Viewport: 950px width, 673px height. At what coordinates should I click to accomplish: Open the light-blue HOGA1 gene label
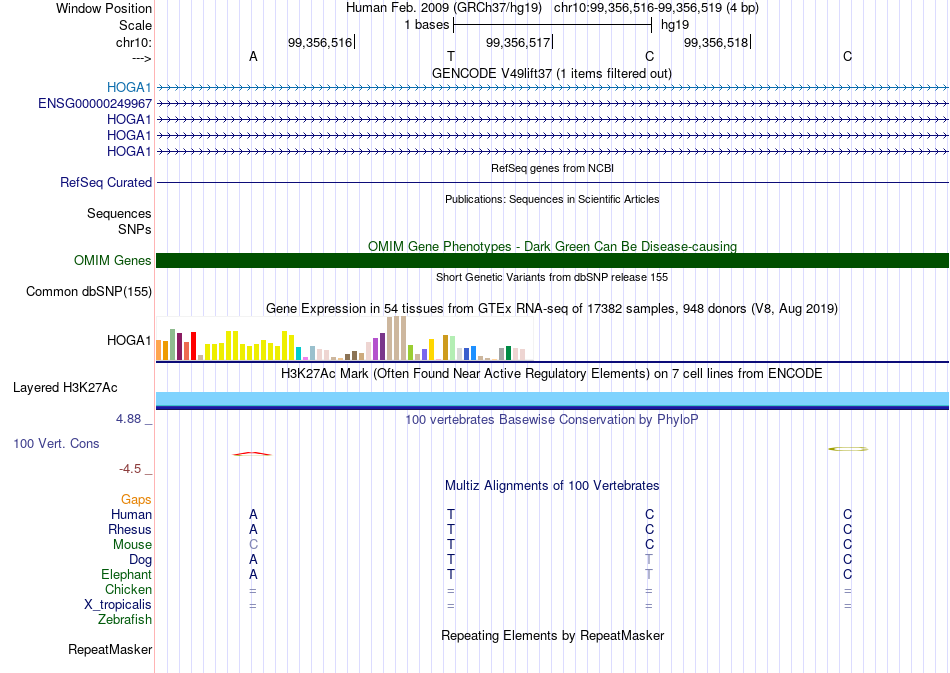click(129, 88)
